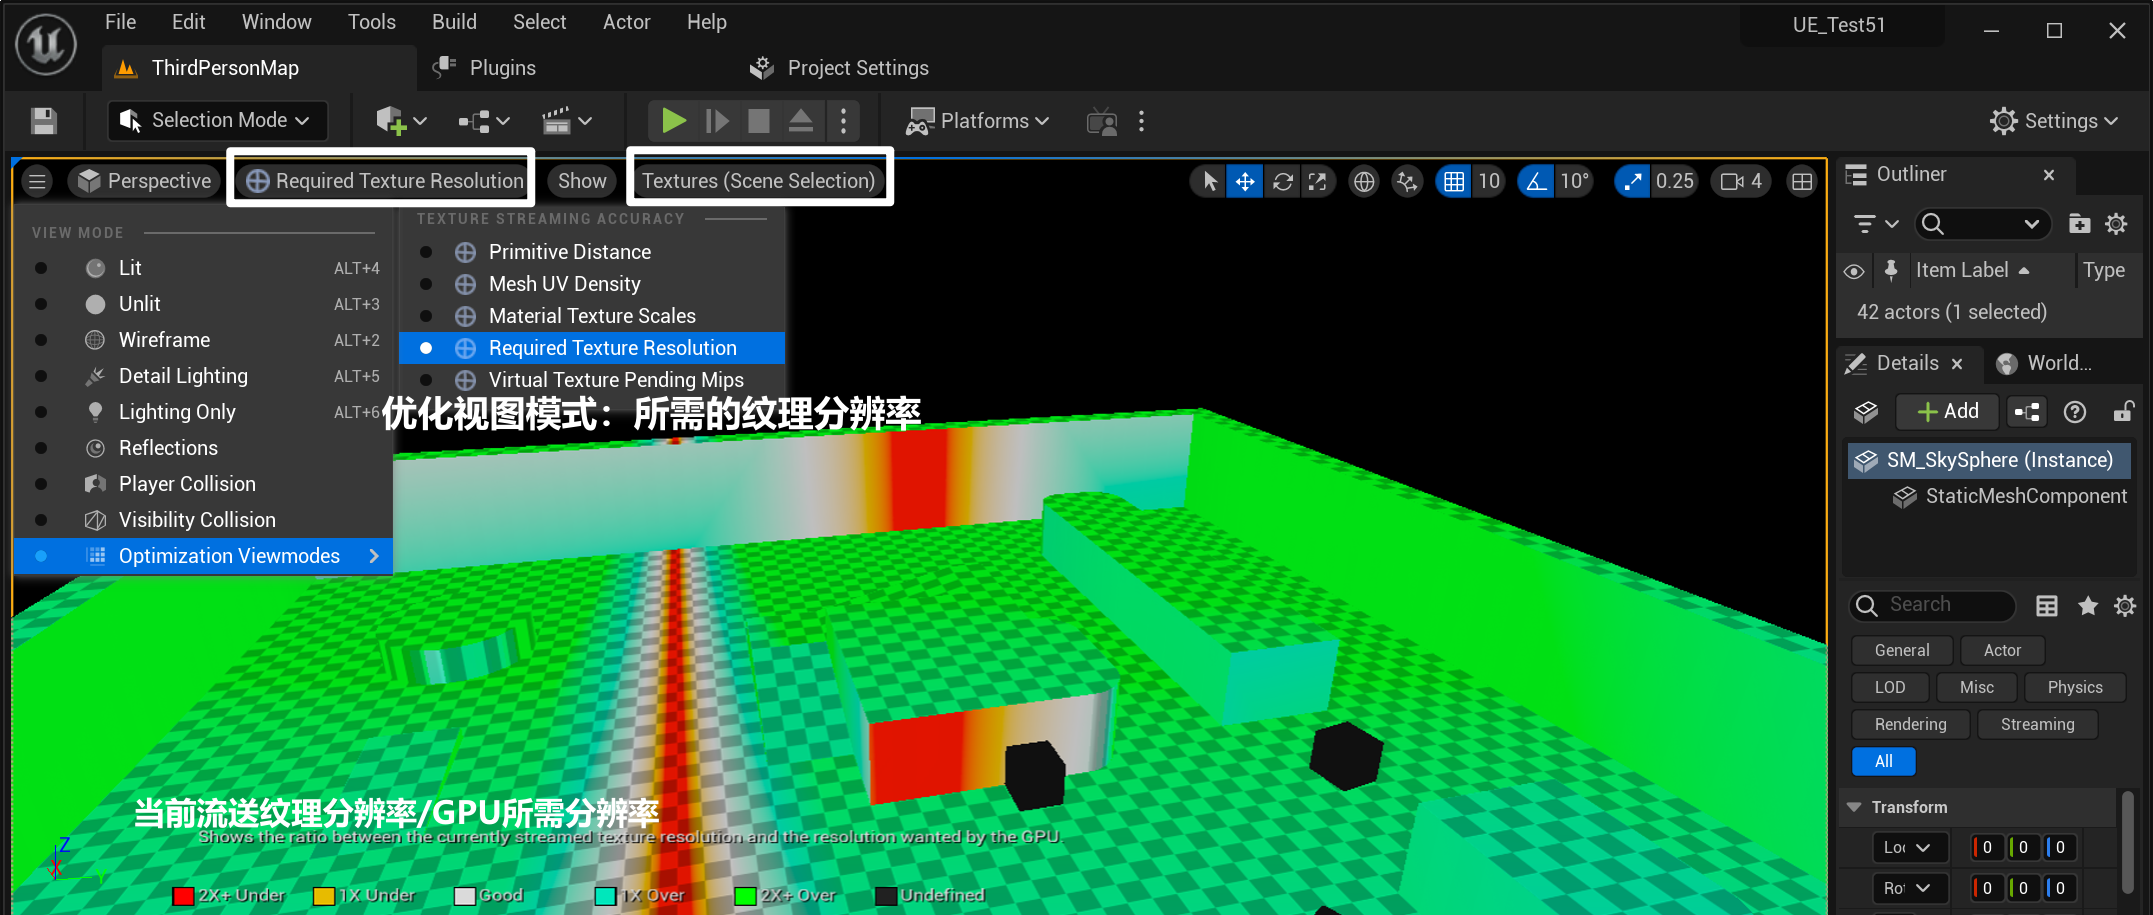Click the Show button in the viewport toolbar
Viewport: 2153px width, 915px height.
click(x=582, y=181)
